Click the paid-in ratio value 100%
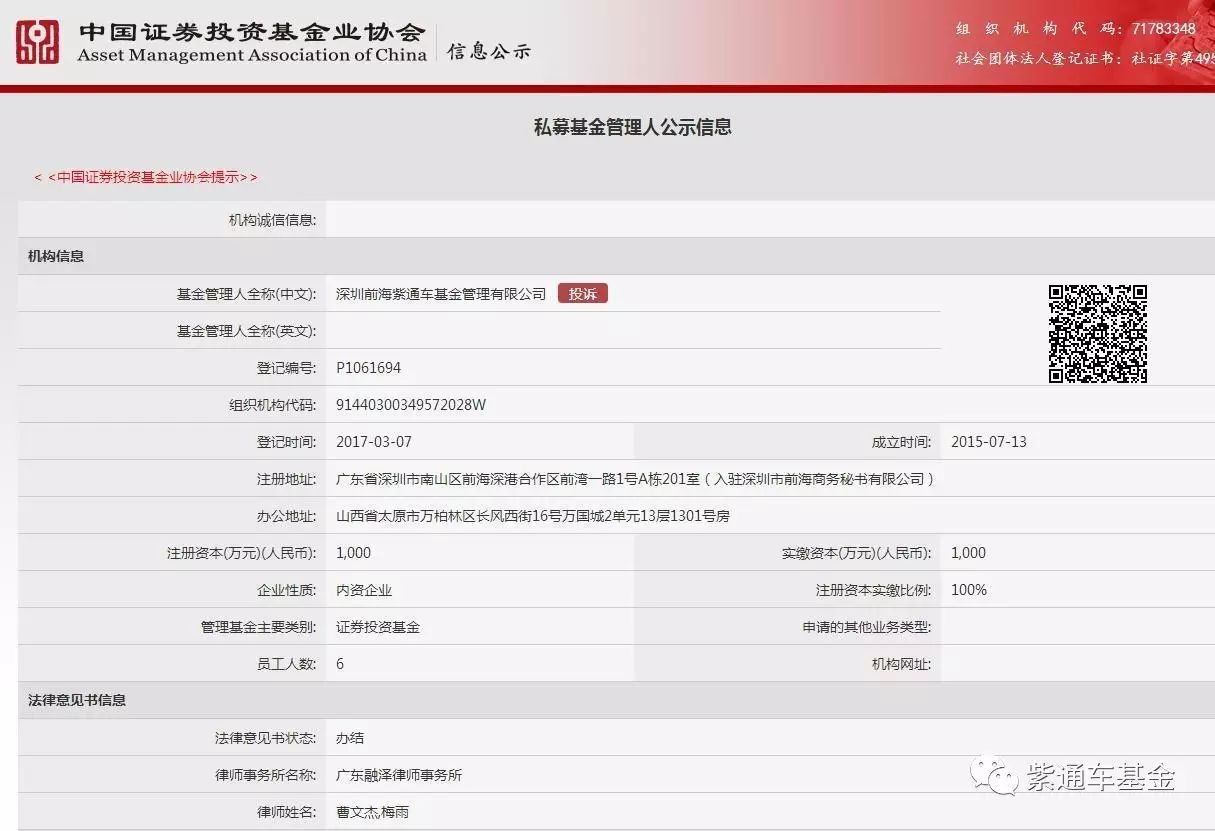Screen dimensions: 1215x831 pos(969,590)
